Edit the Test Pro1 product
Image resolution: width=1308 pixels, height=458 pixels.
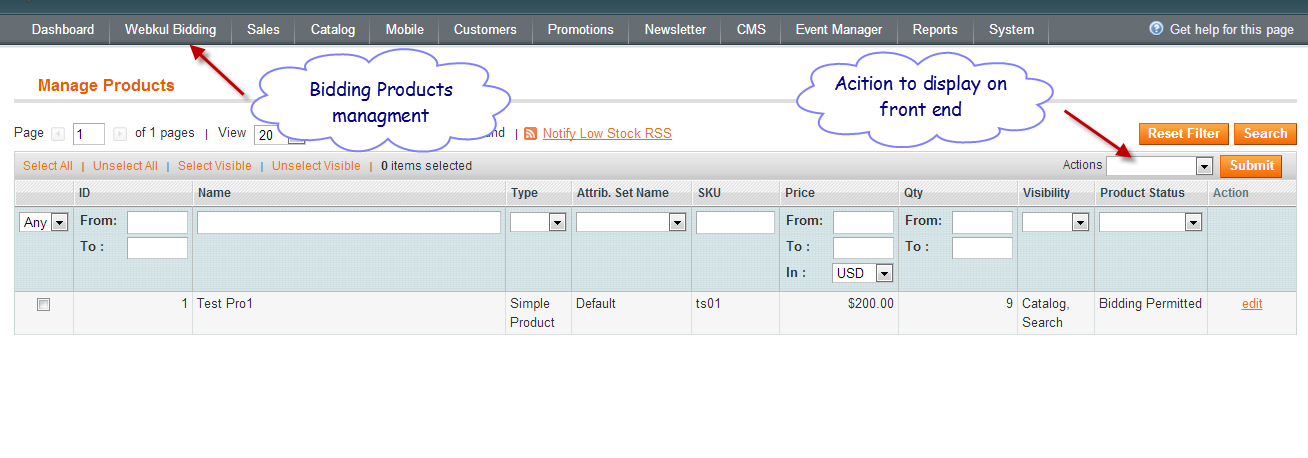click(x=1252, y=304)
